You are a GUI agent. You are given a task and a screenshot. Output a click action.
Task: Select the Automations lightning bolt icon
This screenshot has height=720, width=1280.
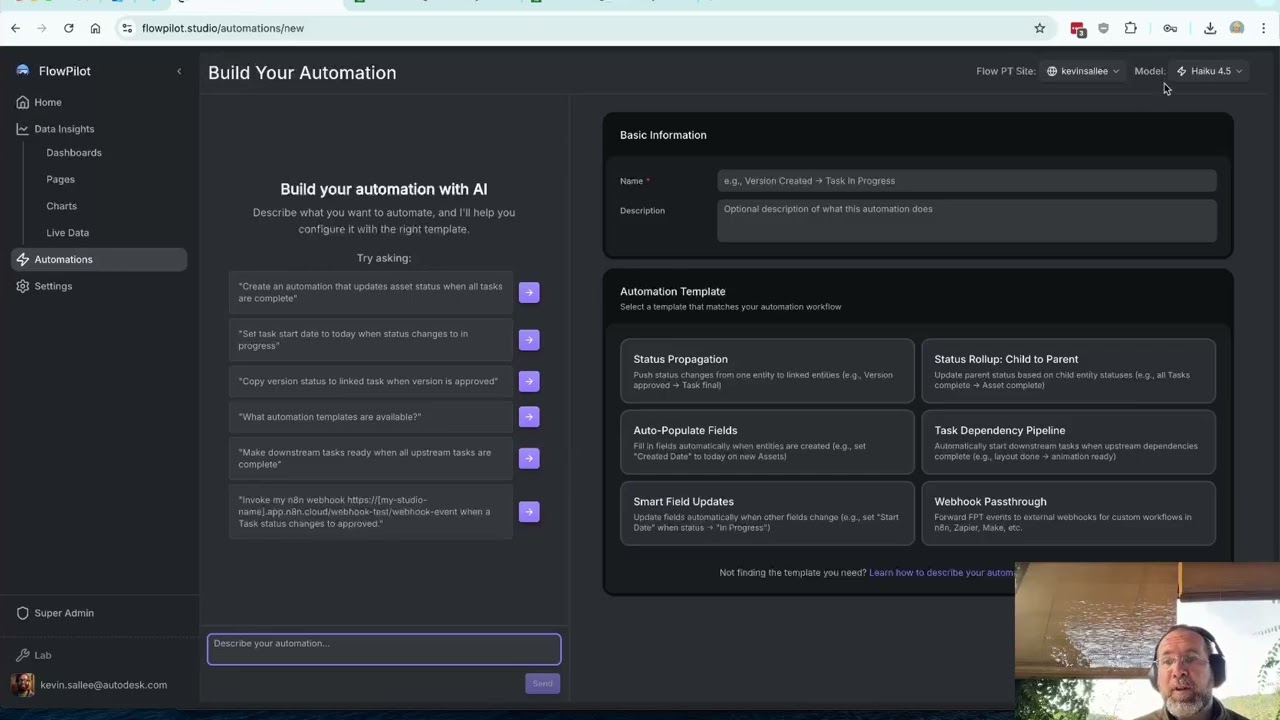22,259
